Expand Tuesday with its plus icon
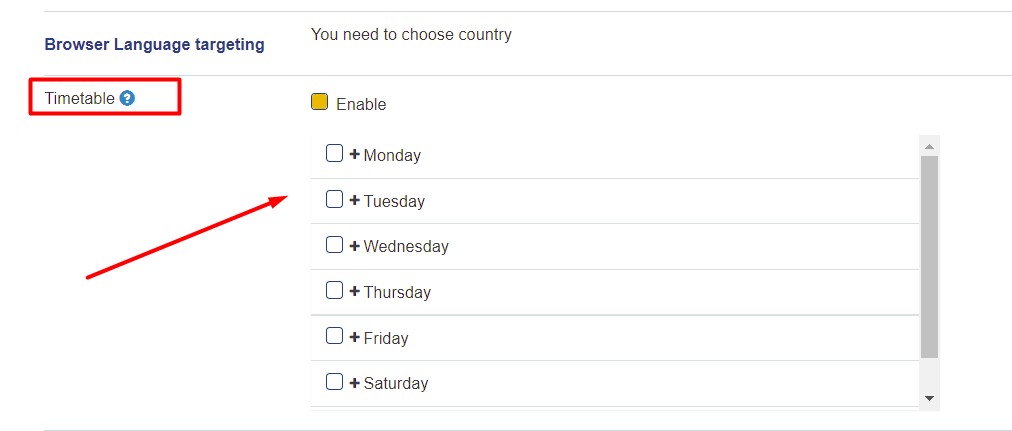The image size is (1012, 431). [x=354, y=201]
